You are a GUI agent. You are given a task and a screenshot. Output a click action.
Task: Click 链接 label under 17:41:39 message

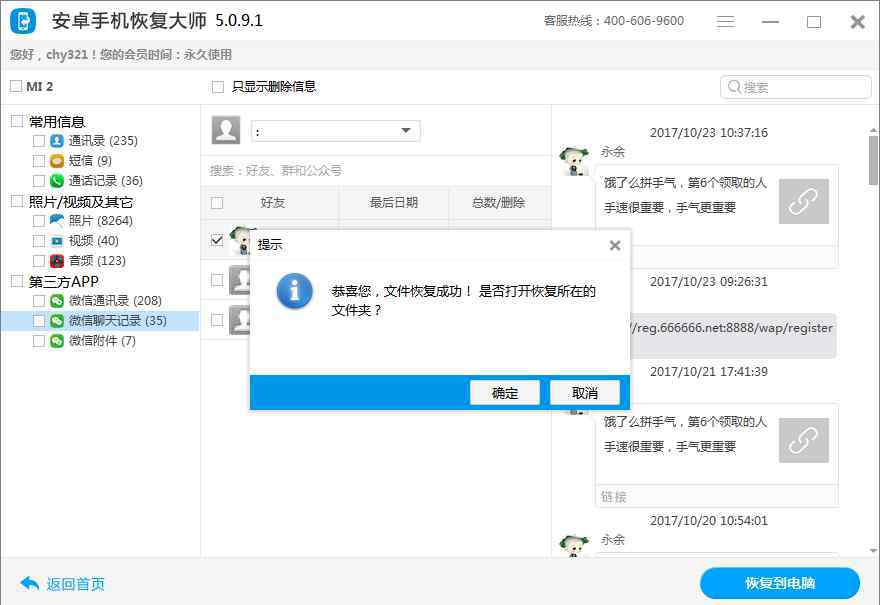pyautogui.click(x=613, y=497)
